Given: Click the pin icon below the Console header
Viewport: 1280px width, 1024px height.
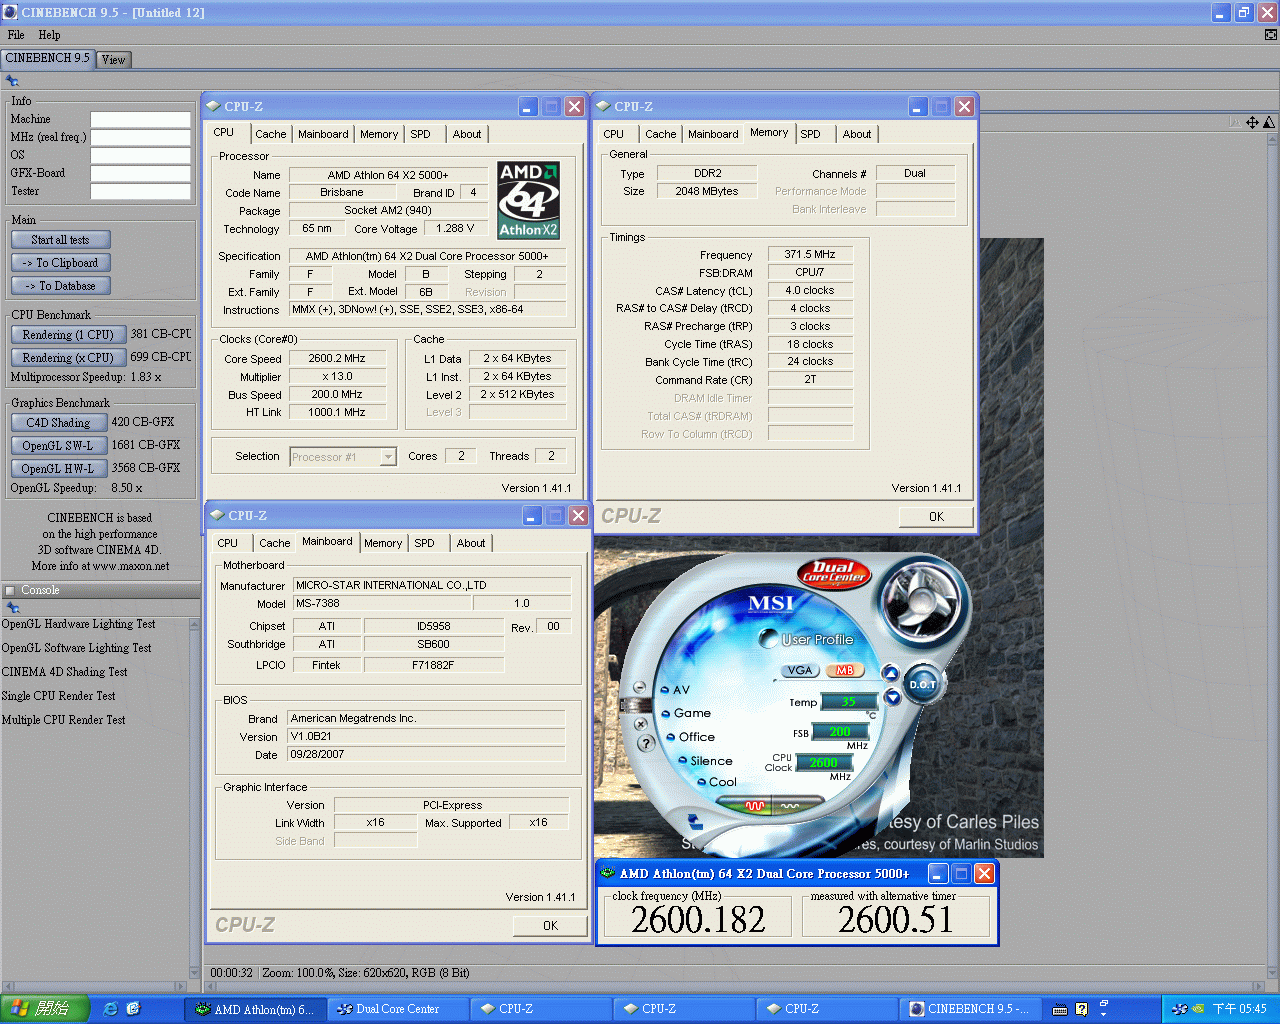Looking at the screenshot, I should coord(13,607).
